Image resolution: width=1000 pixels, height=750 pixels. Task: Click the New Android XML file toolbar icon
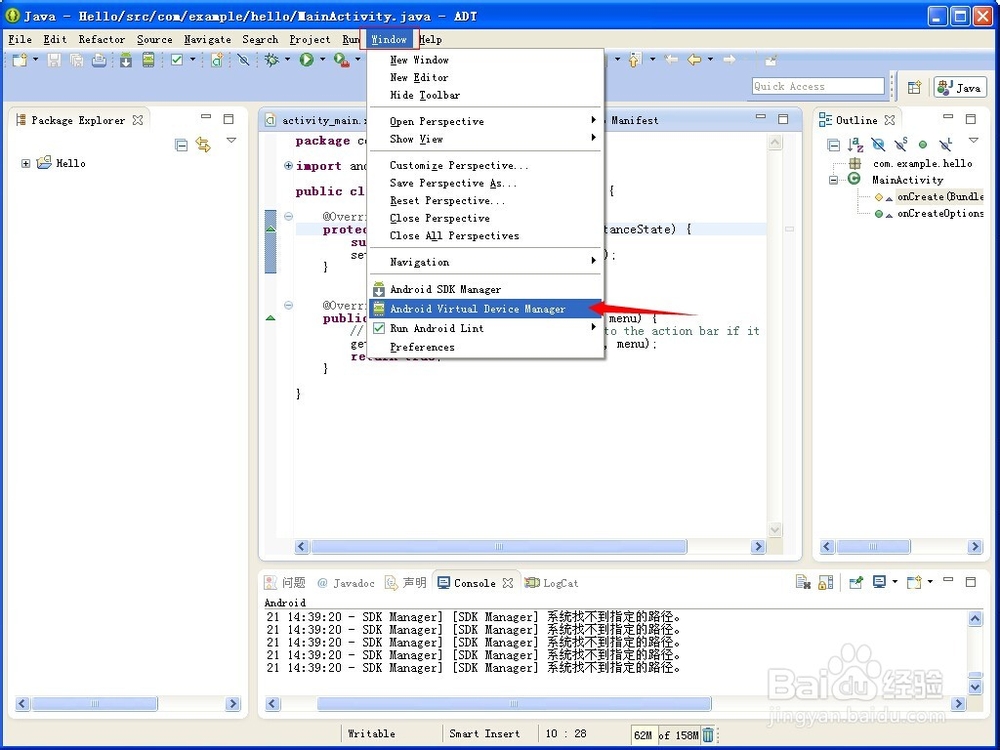(217, 60)
